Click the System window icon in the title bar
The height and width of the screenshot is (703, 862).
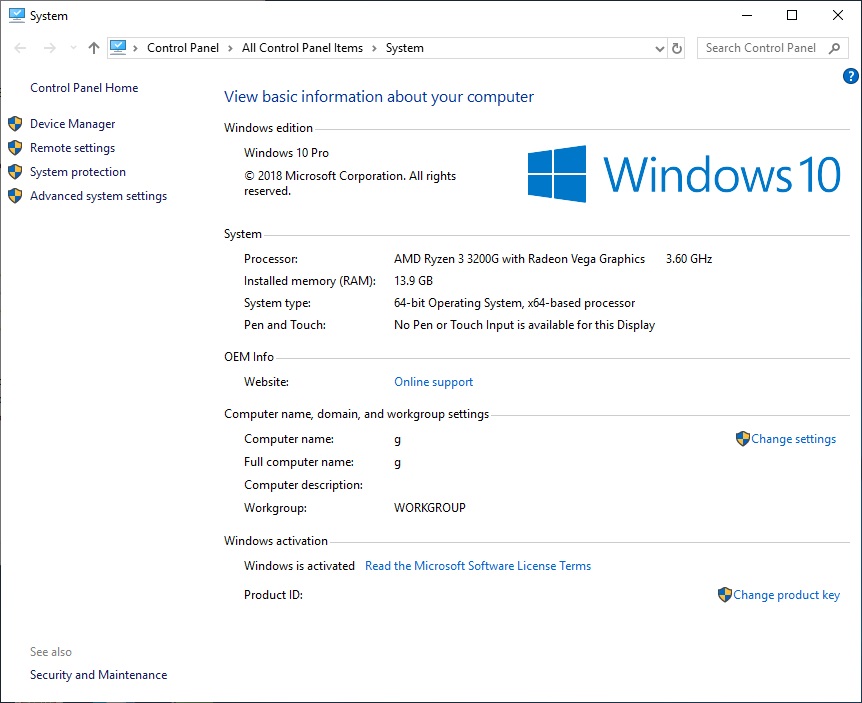17,15
